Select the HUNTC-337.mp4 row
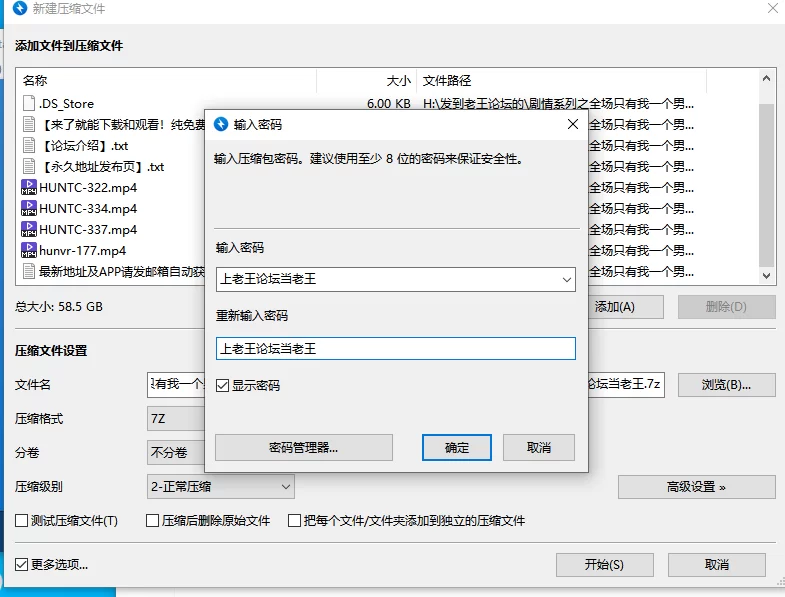785x597 pixels. (88, 230)
